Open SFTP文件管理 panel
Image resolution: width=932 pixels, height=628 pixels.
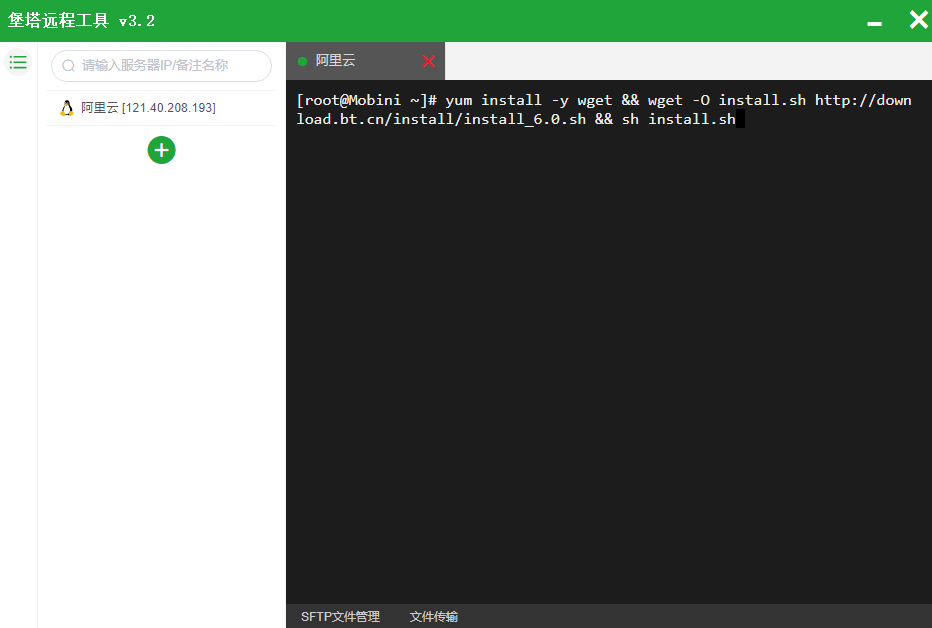340,617
